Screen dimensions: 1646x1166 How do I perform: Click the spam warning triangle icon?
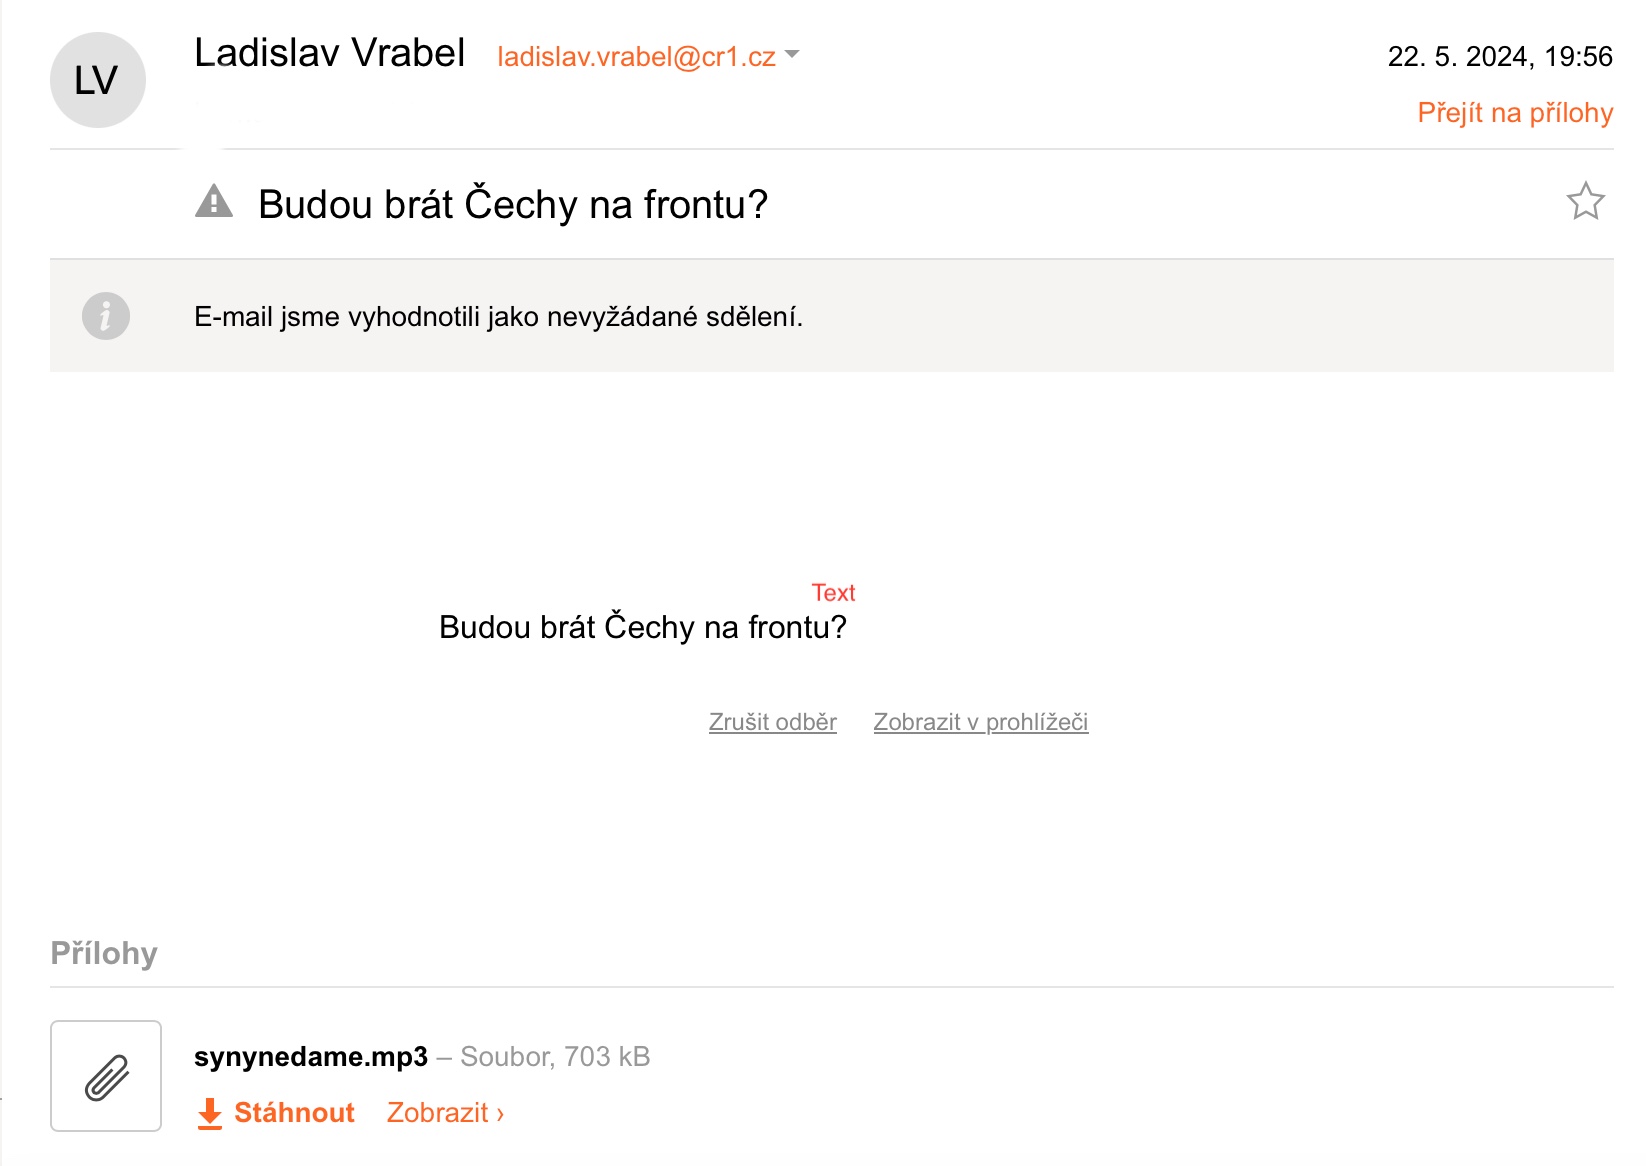213,201
